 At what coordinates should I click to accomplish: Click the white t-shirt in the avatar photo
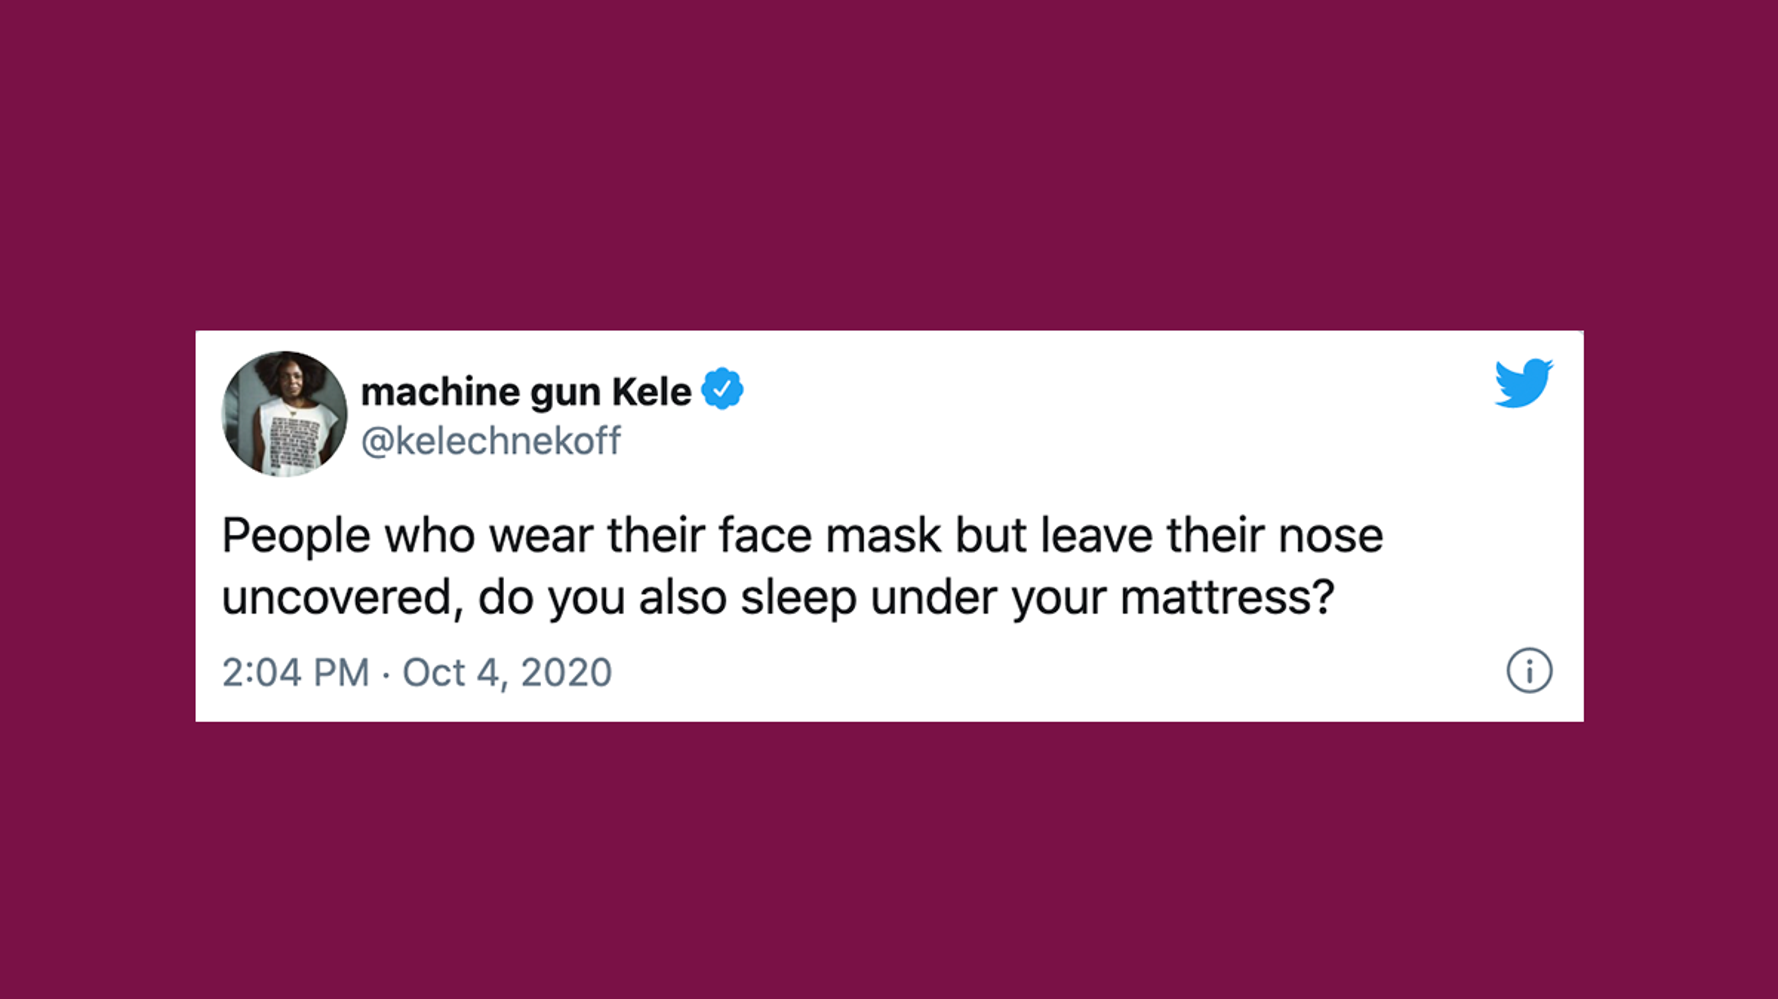tap(290, 438)
